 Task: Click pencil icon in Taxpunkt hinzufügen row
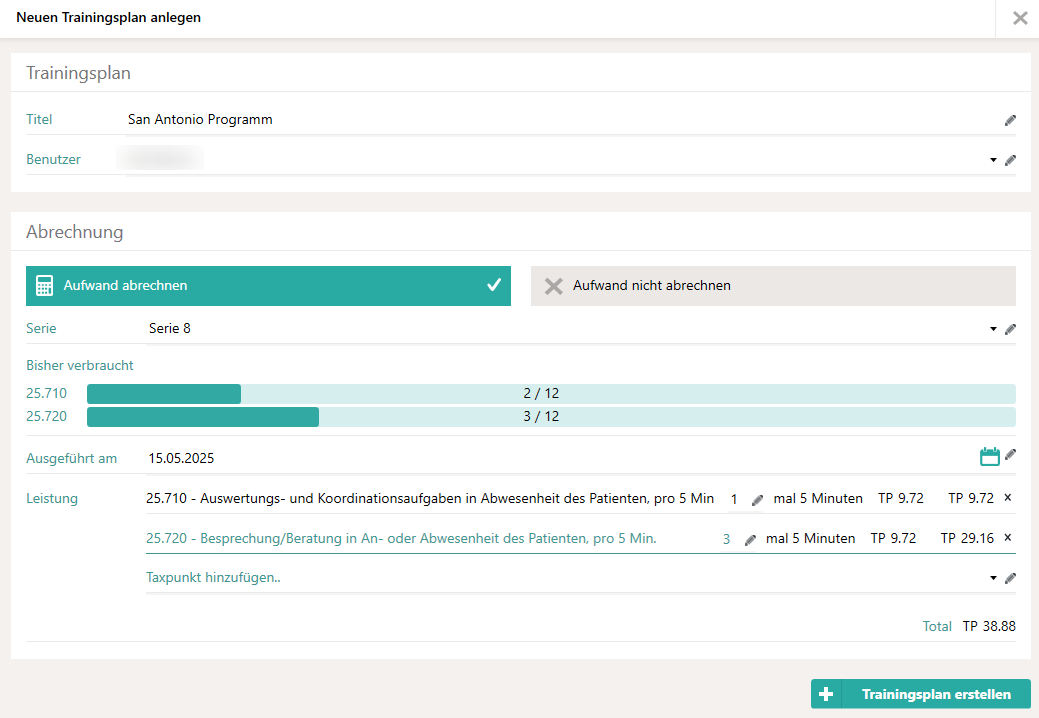(1010, 578)
